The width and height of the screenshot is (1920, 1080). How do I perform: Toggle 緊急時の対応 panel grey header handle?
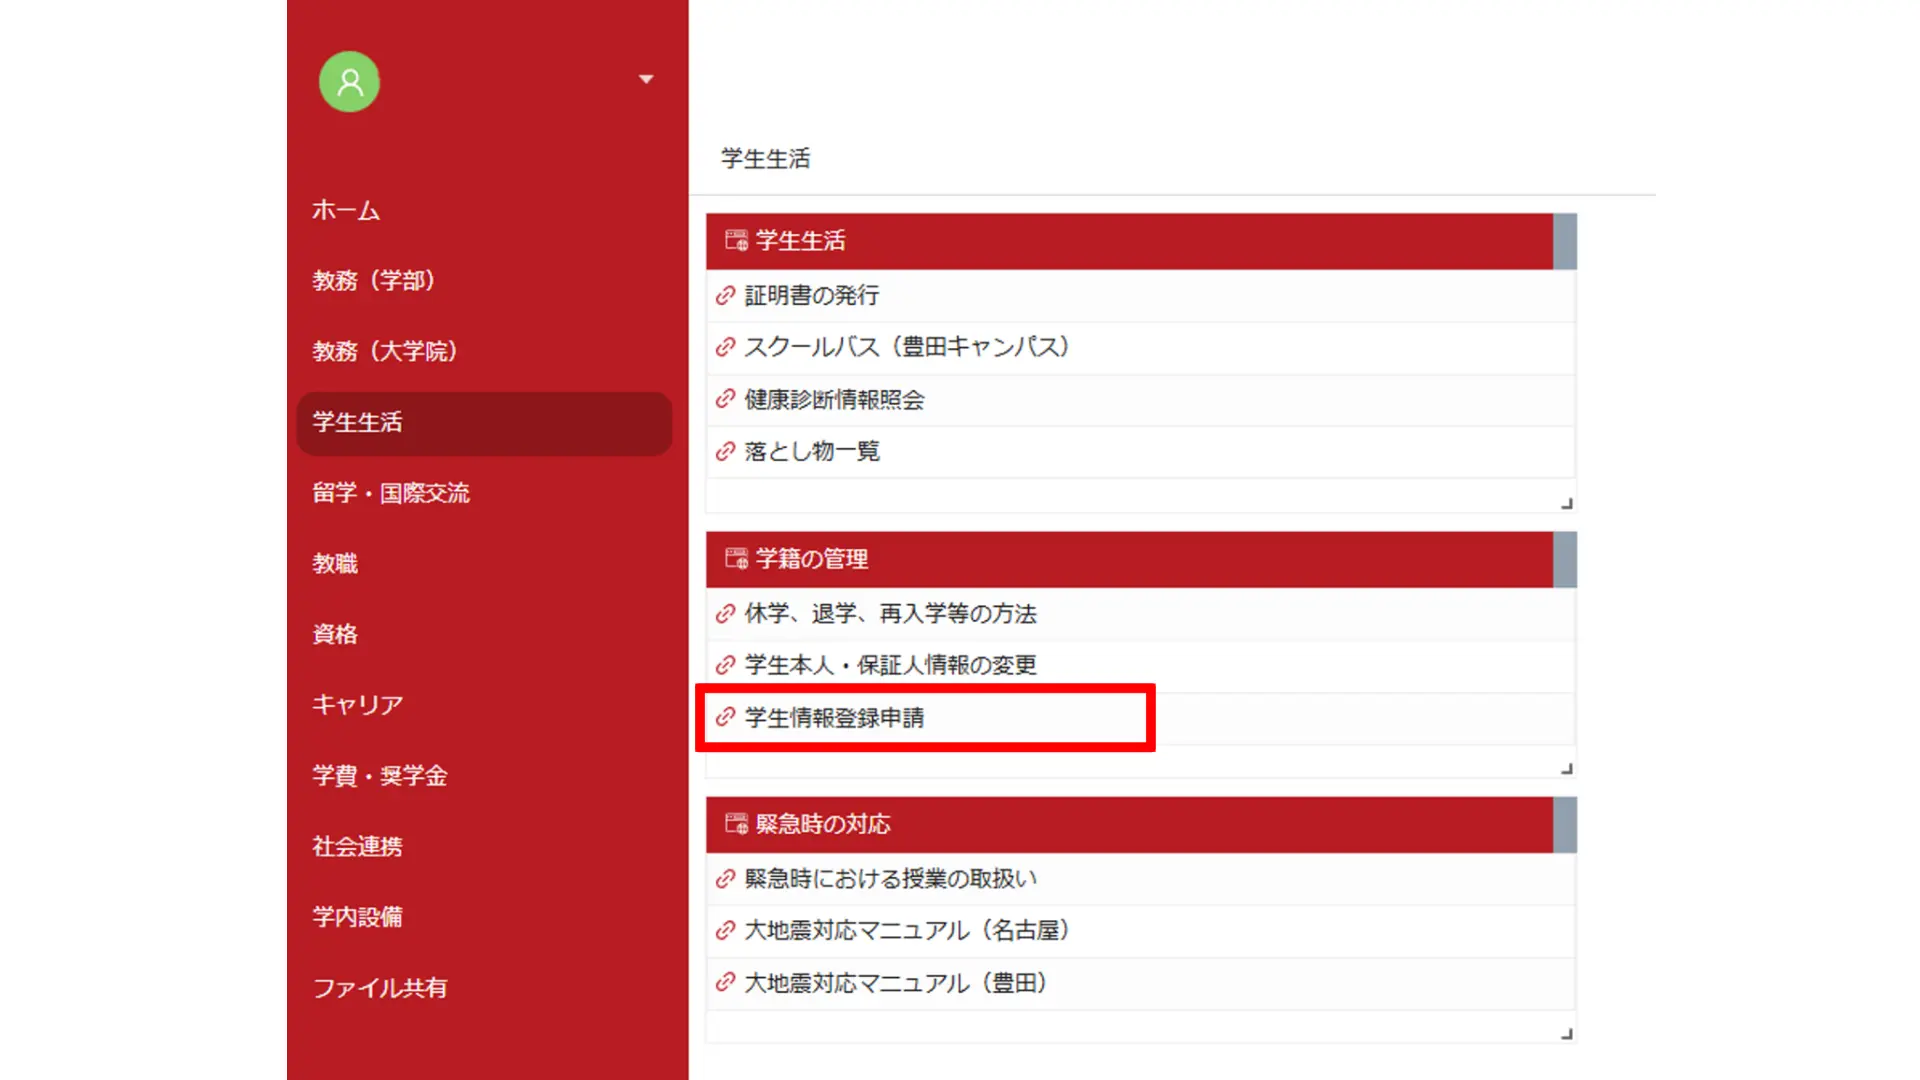[x=1565, y=824]
